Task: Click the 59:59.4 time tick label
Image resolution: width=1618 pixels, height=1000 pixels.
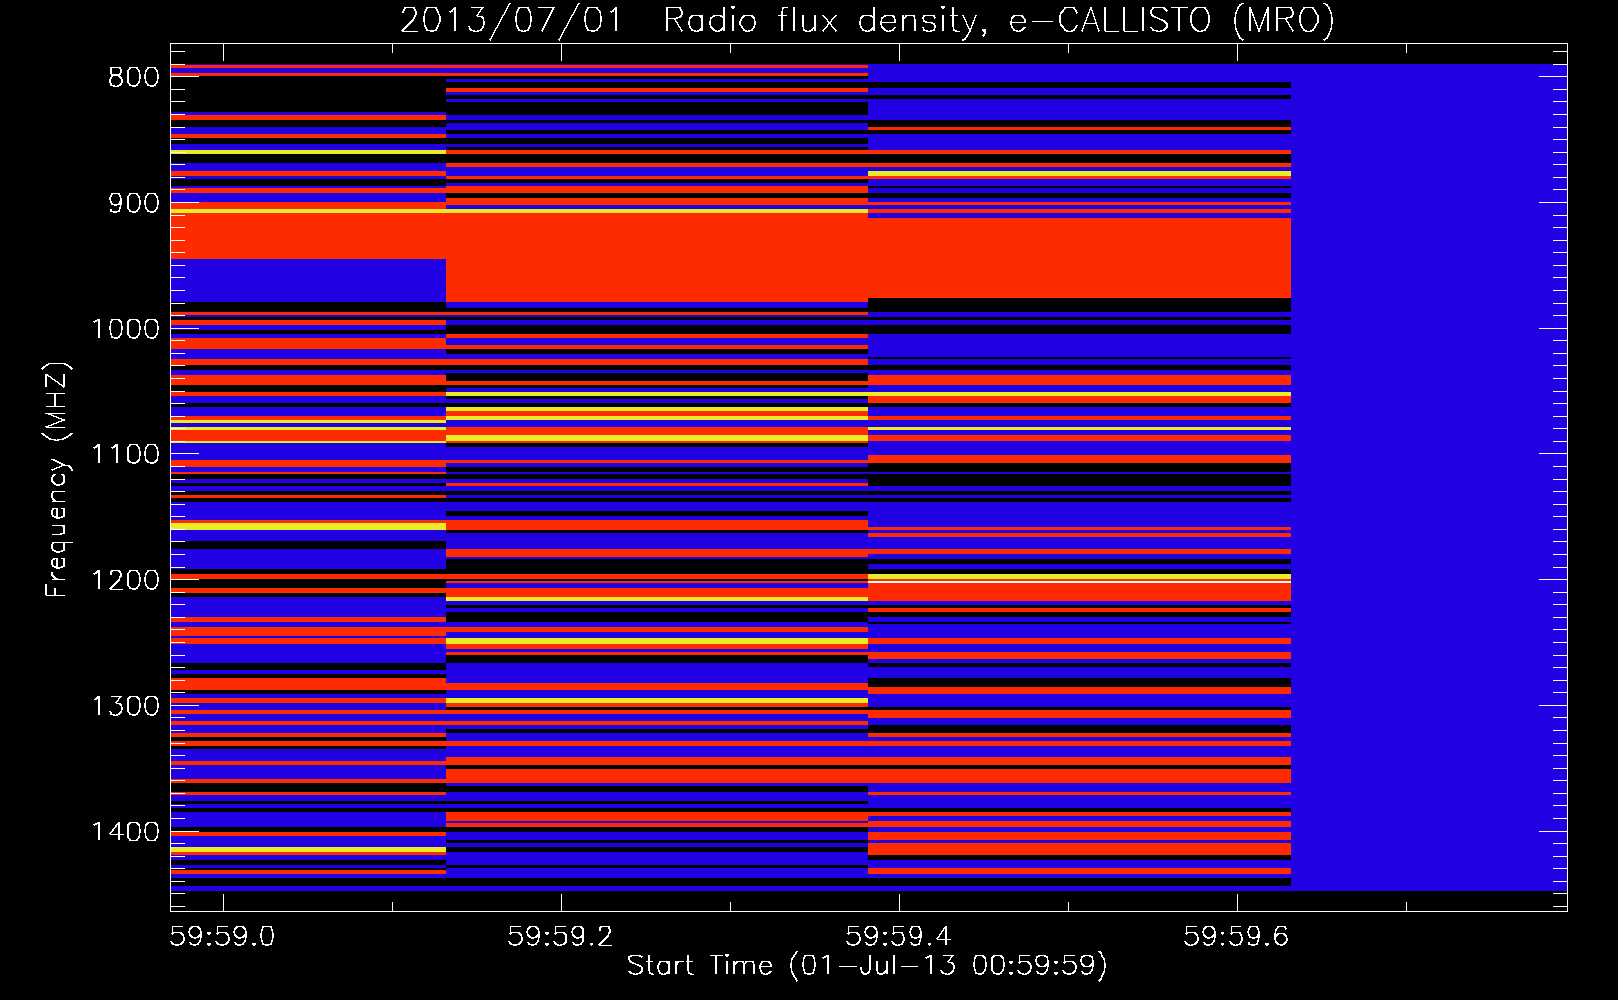Action: pos(898,936)
